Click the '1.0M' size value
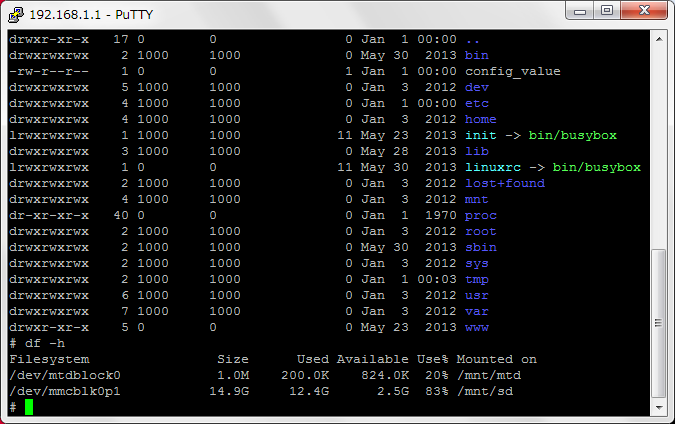The image size is (675, 424). click(233, 375)
